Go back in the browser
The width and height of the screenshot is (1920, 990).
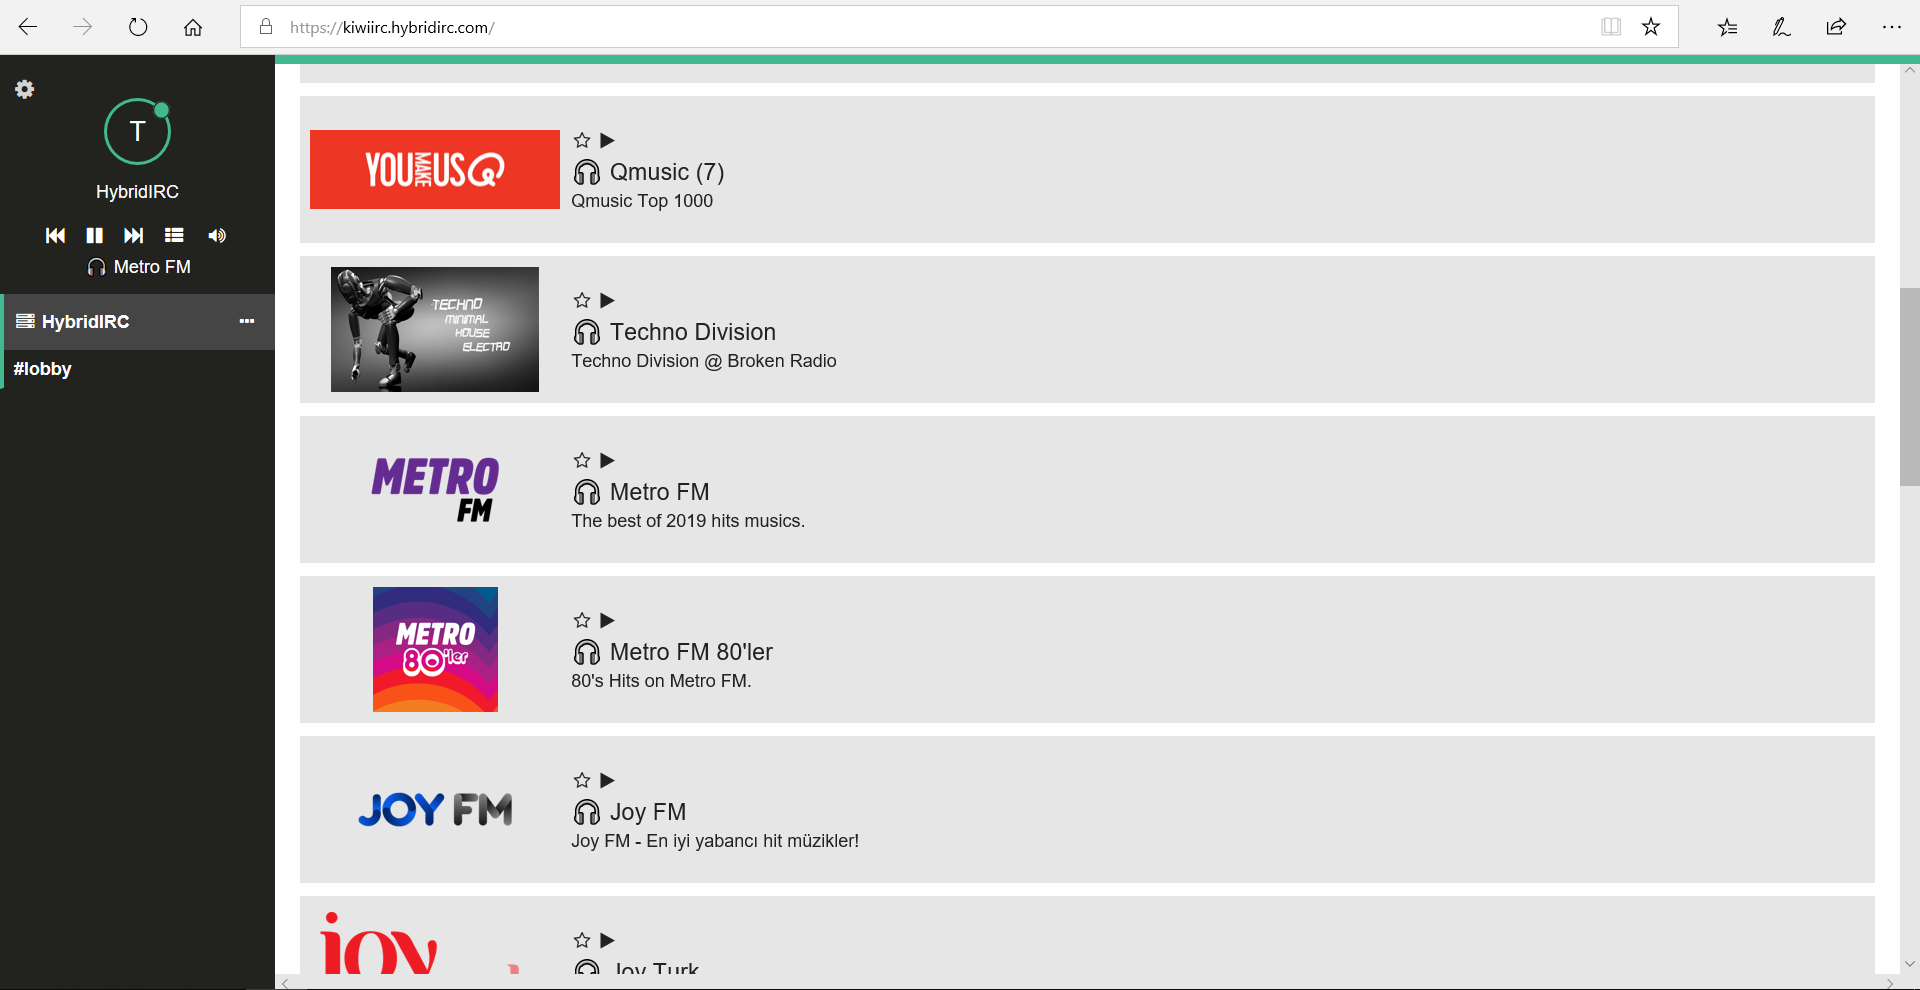[28, 27]
